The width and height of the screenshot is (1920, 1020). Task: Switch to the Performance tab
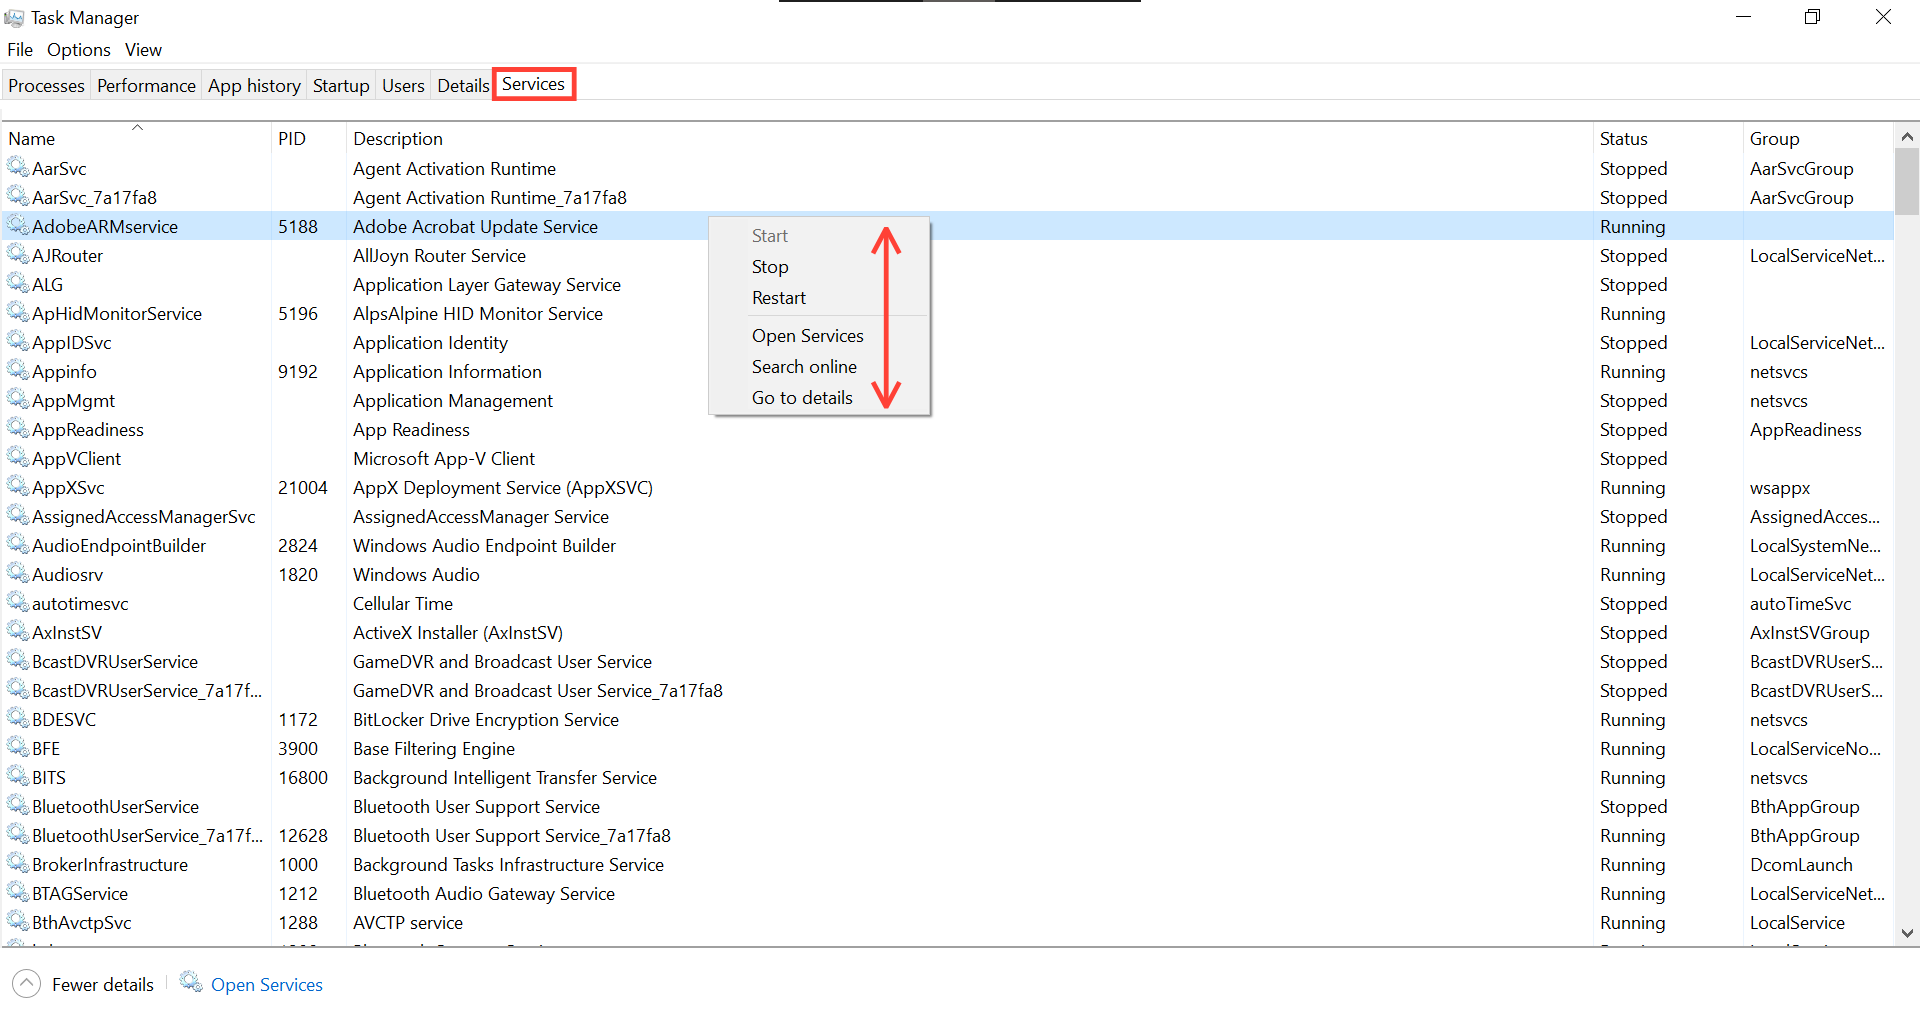146,85
